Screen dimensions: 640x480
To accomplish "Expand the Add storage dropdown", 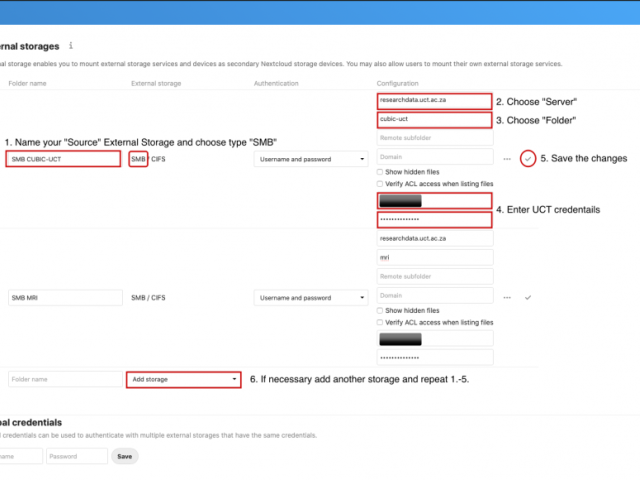I will (x=184, y=380).
